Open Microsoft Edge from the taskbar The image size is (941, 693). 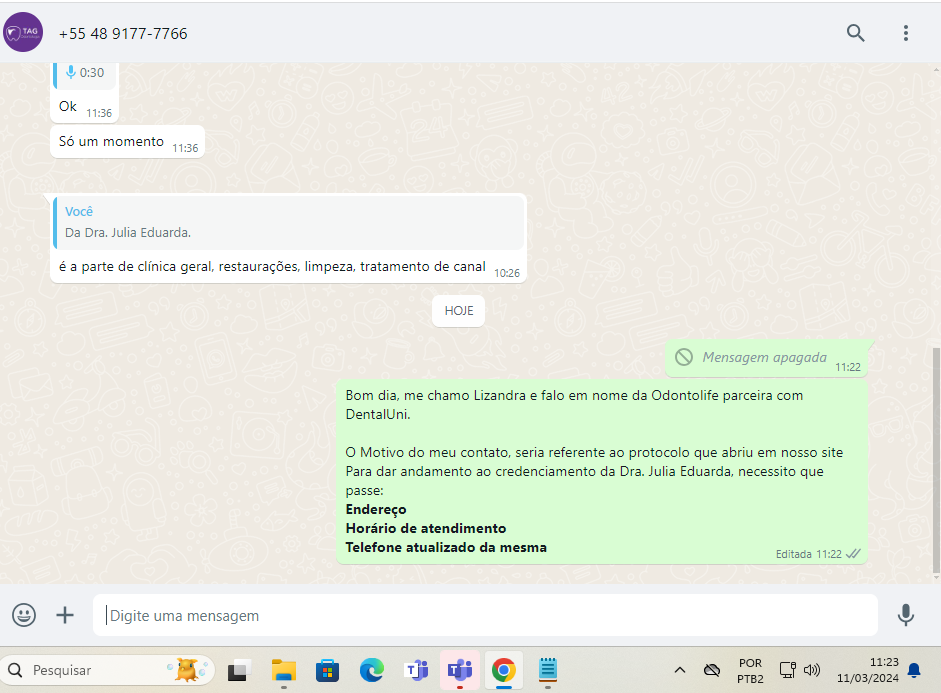click(371, 670)
